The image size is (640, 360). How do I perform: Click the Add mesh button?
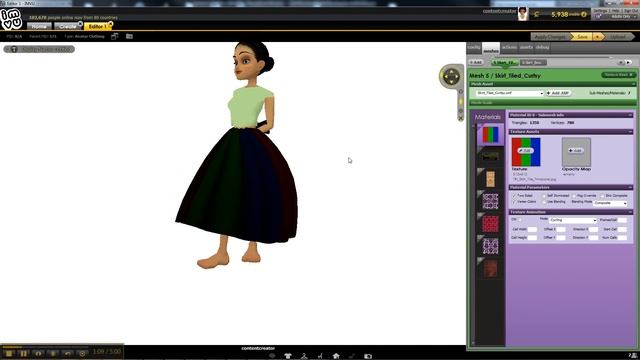click(476, 62)
